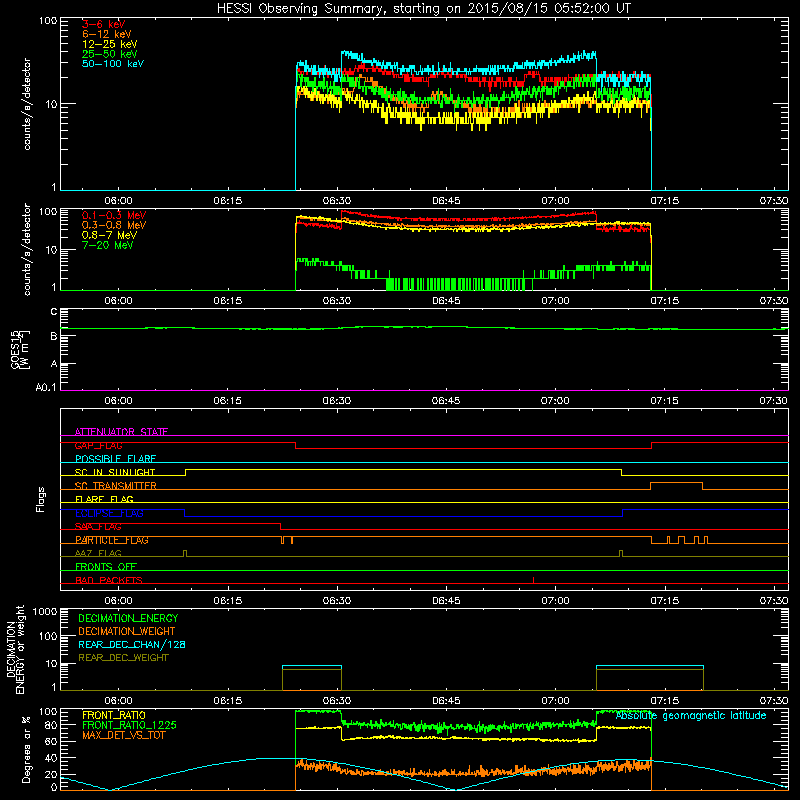The width and height of the screenshot is (800, 800).
Task: Click the 0.8-7 MeV legend label
Action: click(x=109, y=235)
